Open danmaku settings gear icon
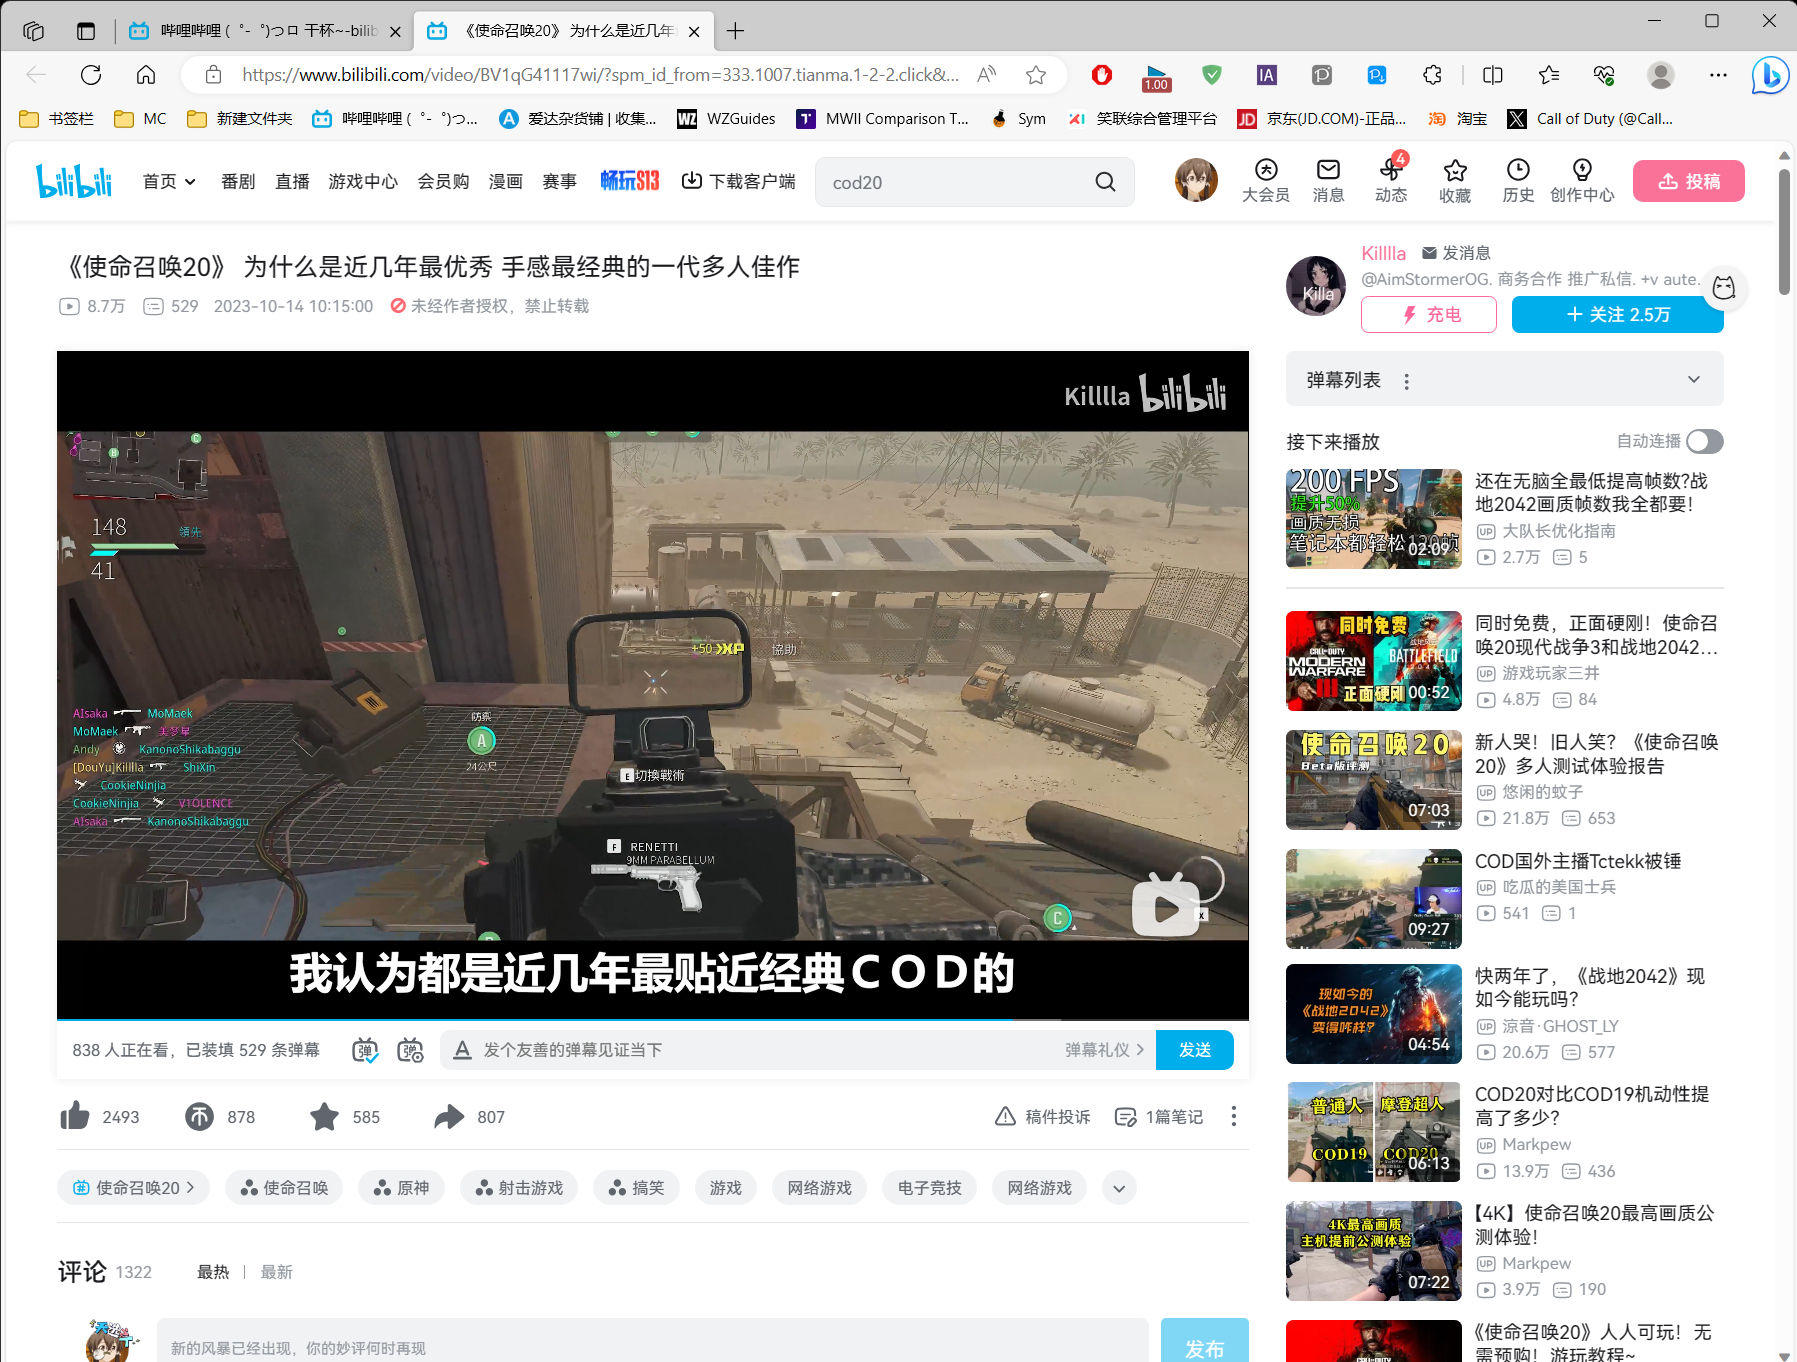 410,1050
